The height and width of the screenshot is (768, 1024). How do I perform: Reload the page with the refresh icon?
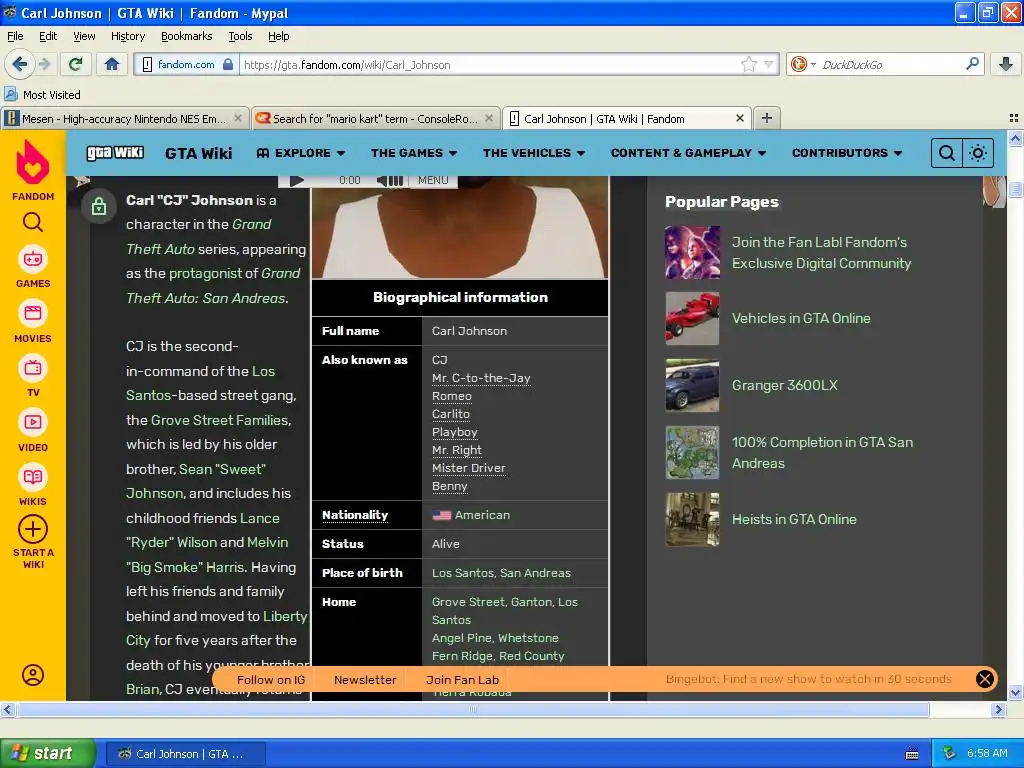click(x=76, y=64)
